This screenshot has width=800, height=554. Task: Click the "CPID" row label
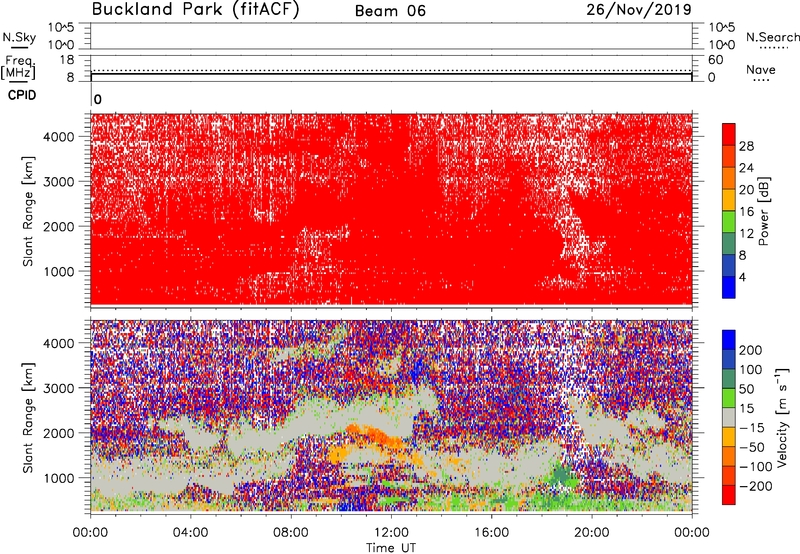click(22, 95)
